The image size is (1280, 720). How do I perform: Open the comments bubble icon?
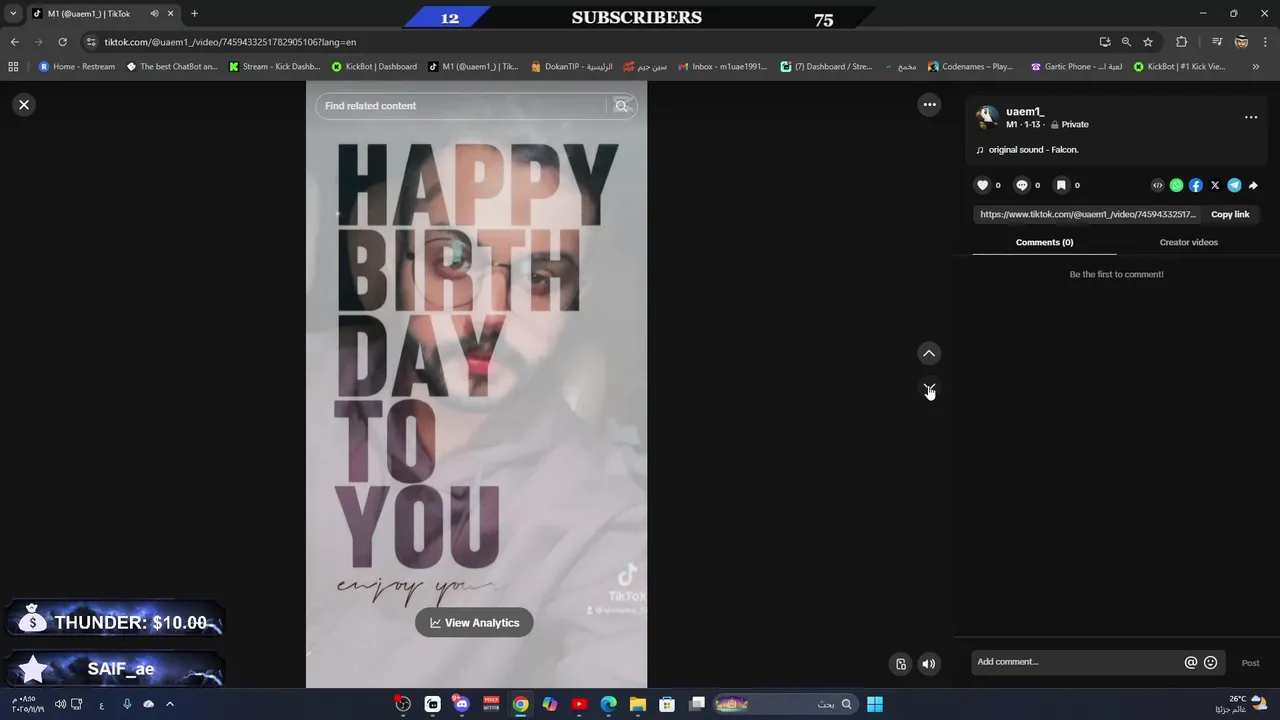[x=1021, y=185]
